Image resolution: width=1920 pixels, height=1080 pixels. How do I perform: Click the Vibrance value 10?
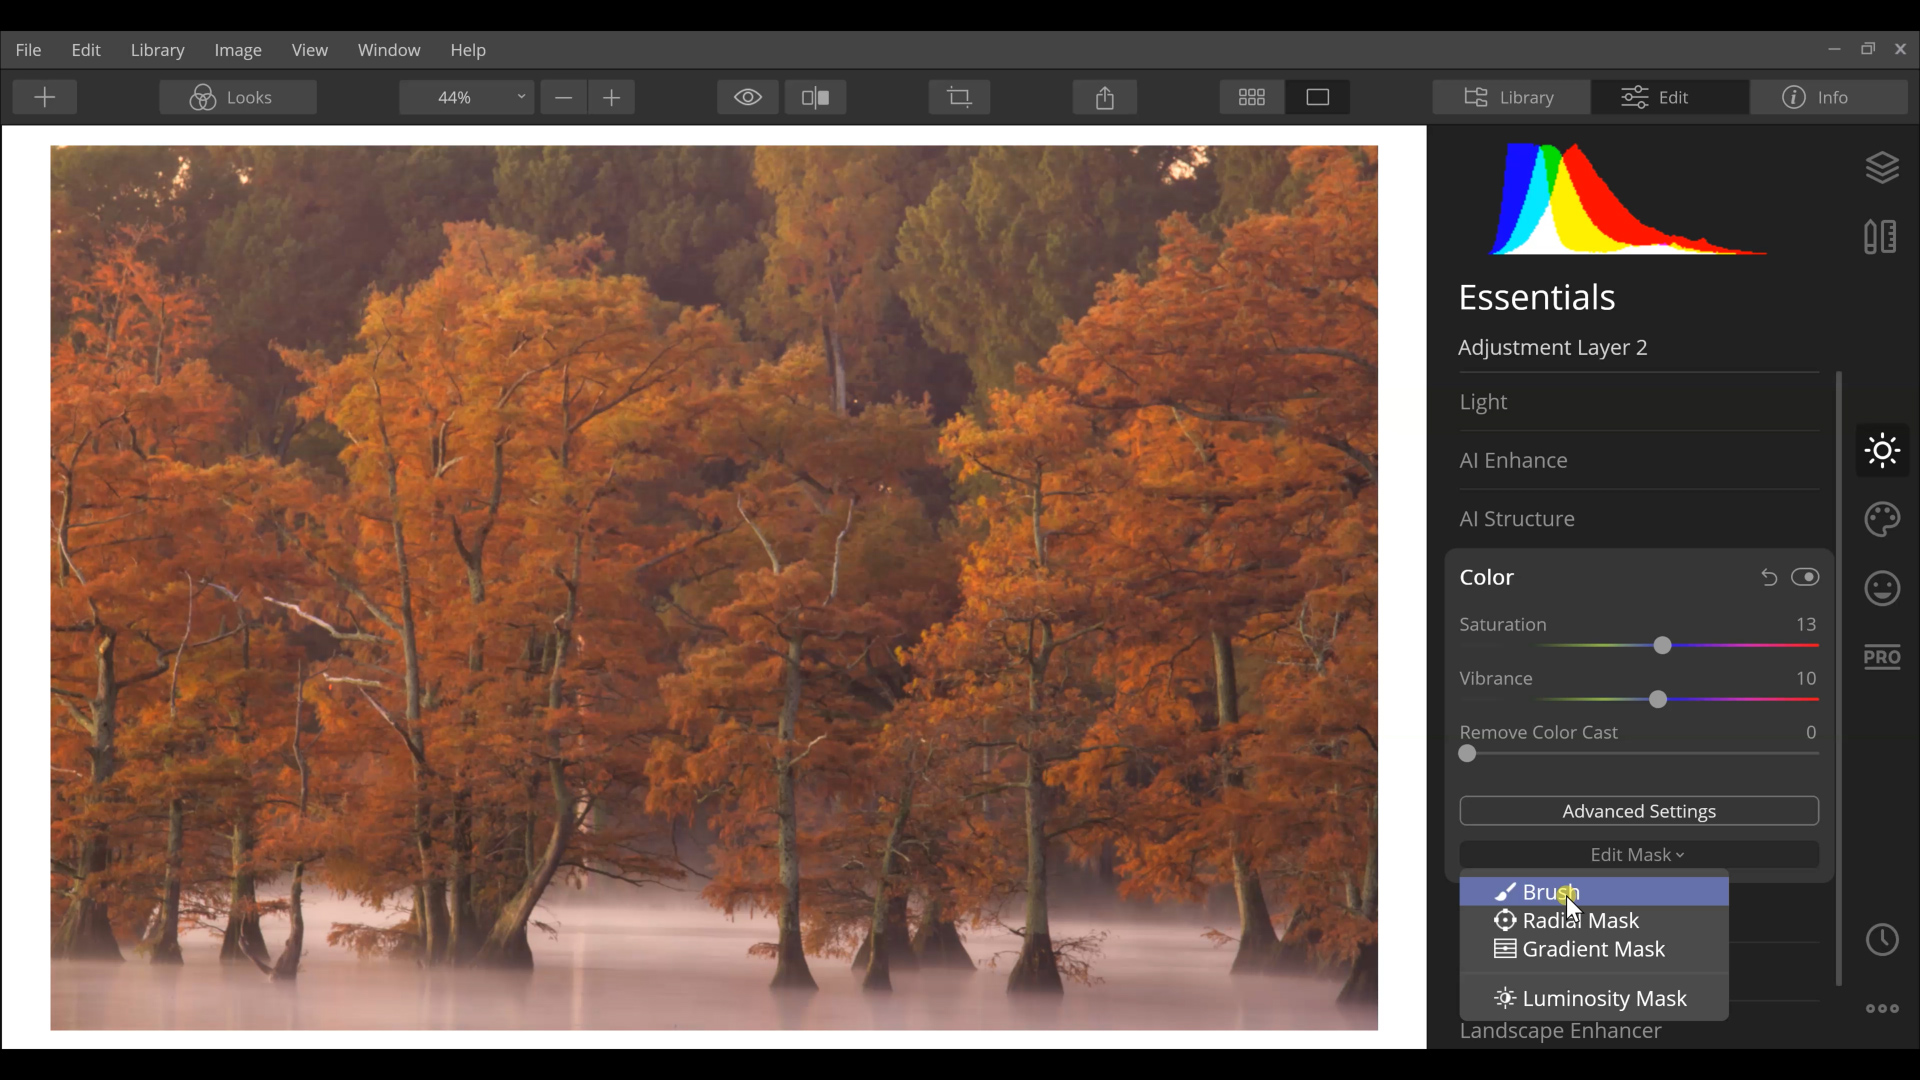click(x=1806, y=679)
